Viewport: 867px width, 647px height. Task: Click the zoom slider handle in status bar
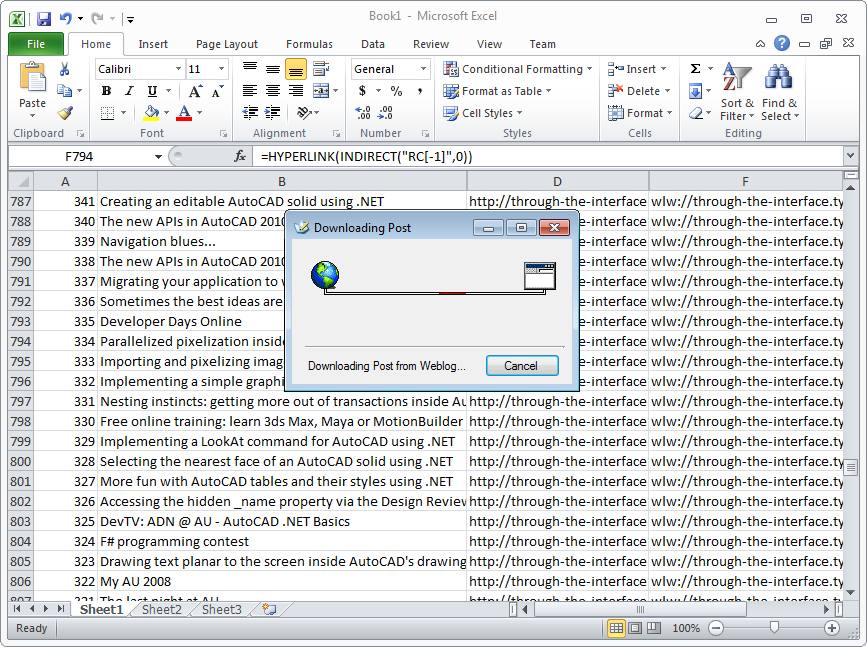coord(773,628)
